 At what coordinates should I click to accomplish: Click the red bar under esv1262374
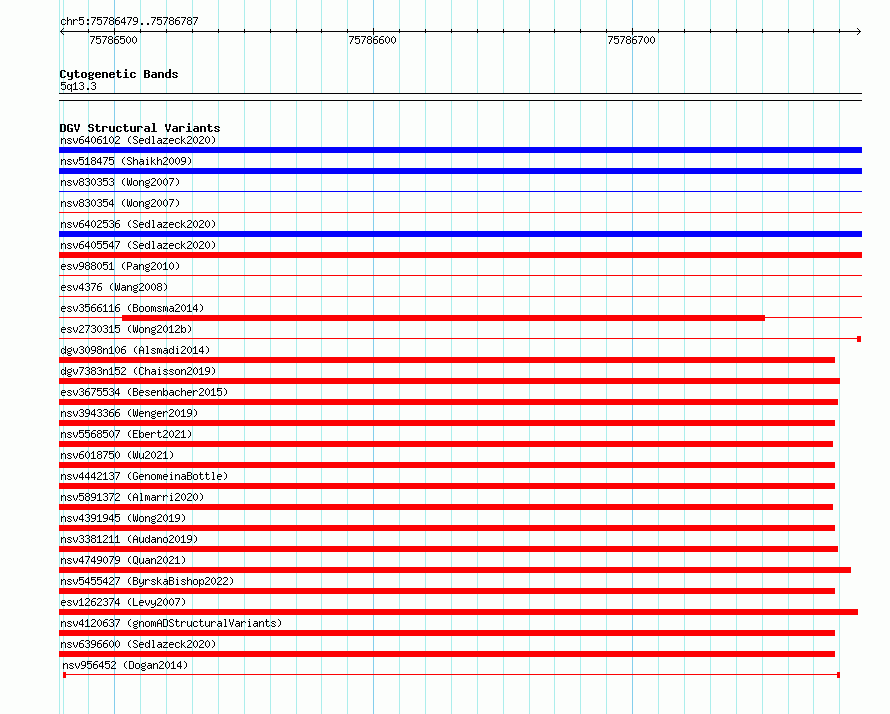click(458, 612)
